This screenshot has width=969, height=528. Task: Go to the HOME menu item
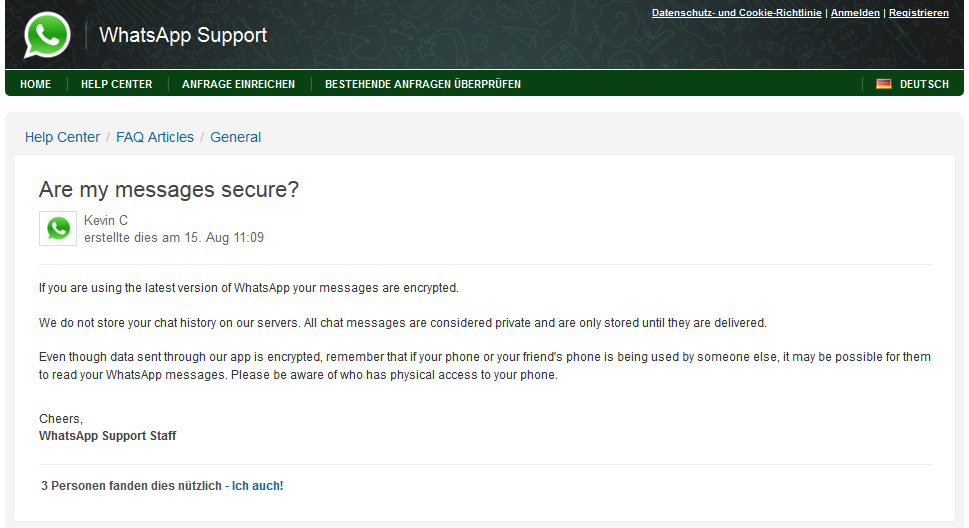(x=35, y=84)
